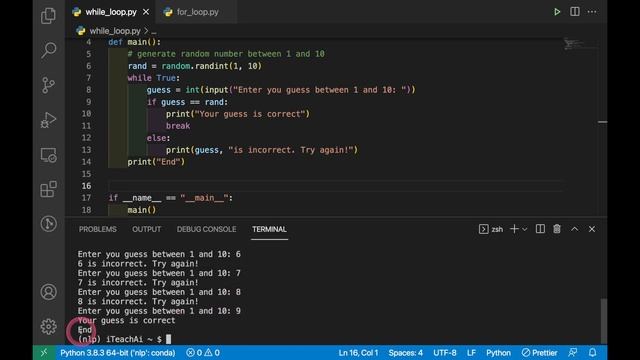Open the feedback icon in the status bar

coord(573,352)
